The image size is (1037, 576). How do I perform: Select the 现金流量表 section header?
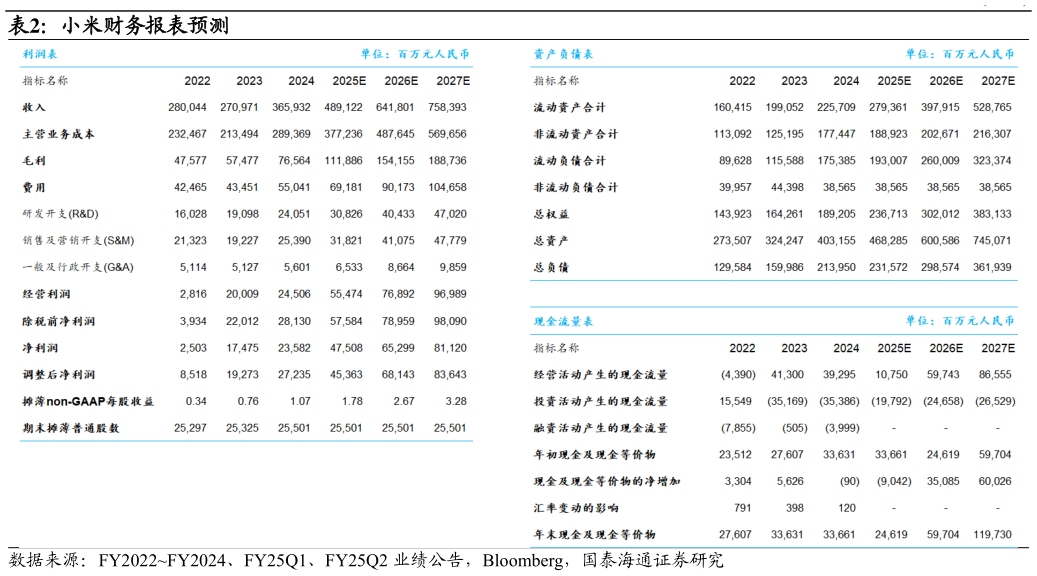(563, 321)
